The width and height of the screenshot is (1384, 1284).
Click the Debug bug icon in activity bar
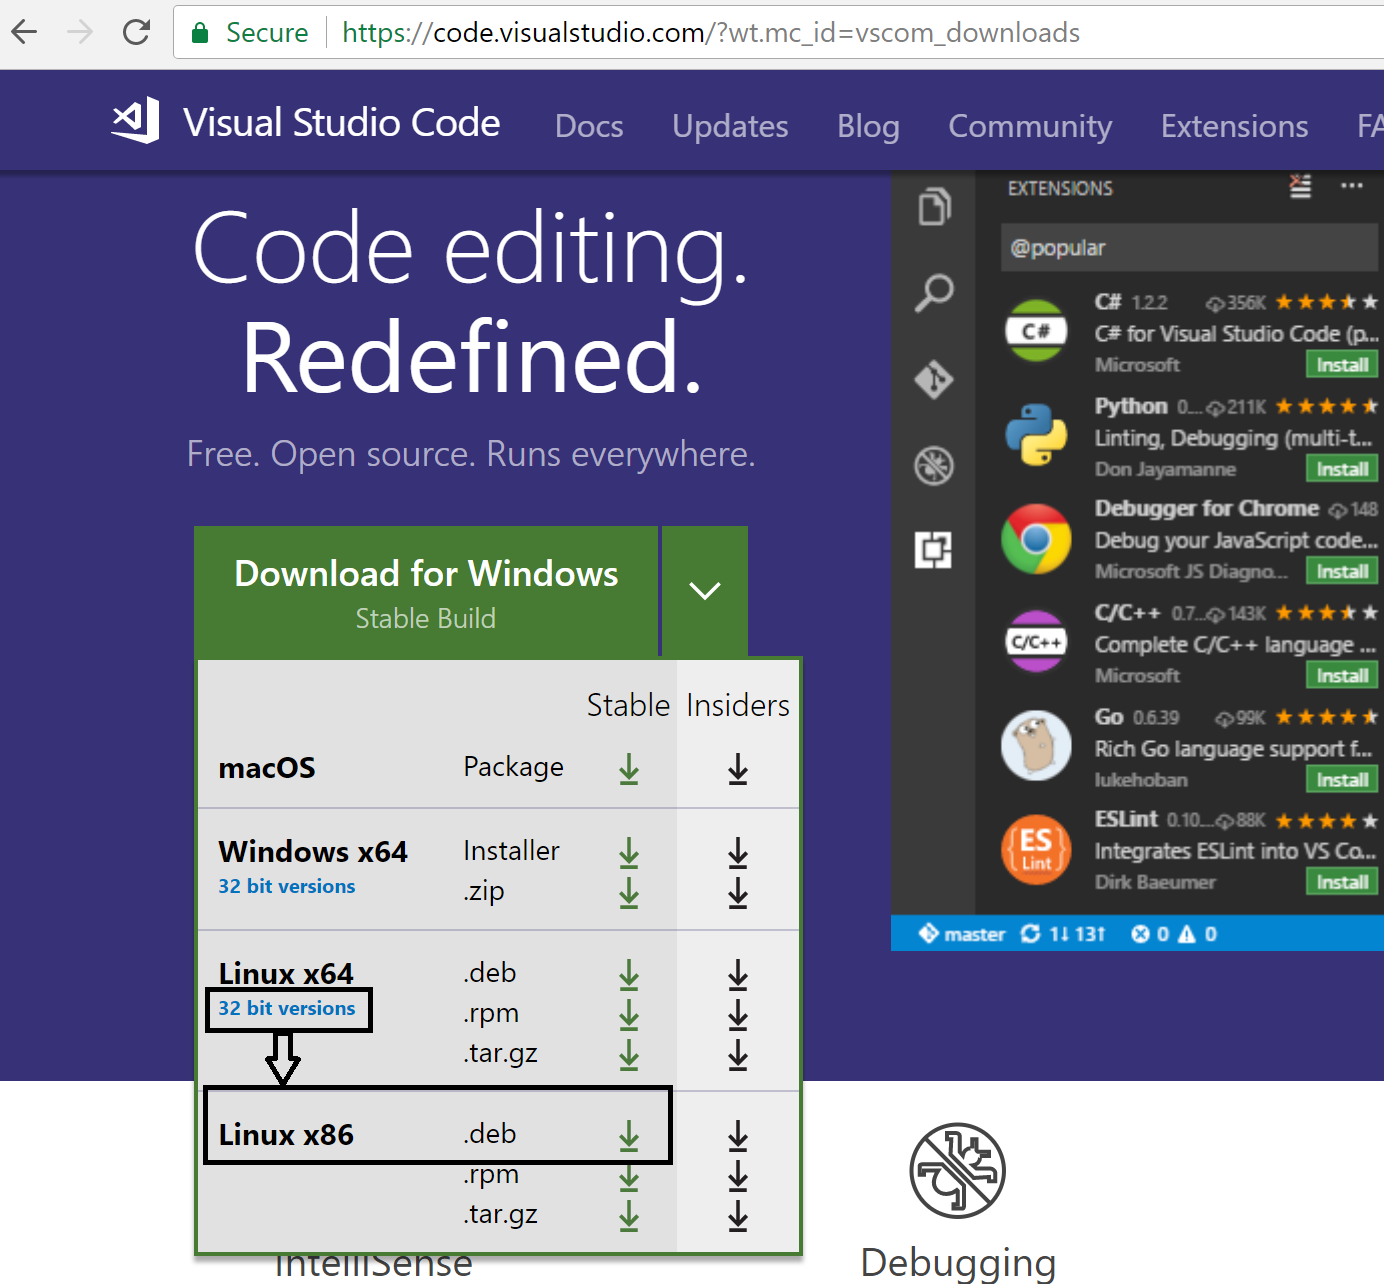(x=934, y=465)
